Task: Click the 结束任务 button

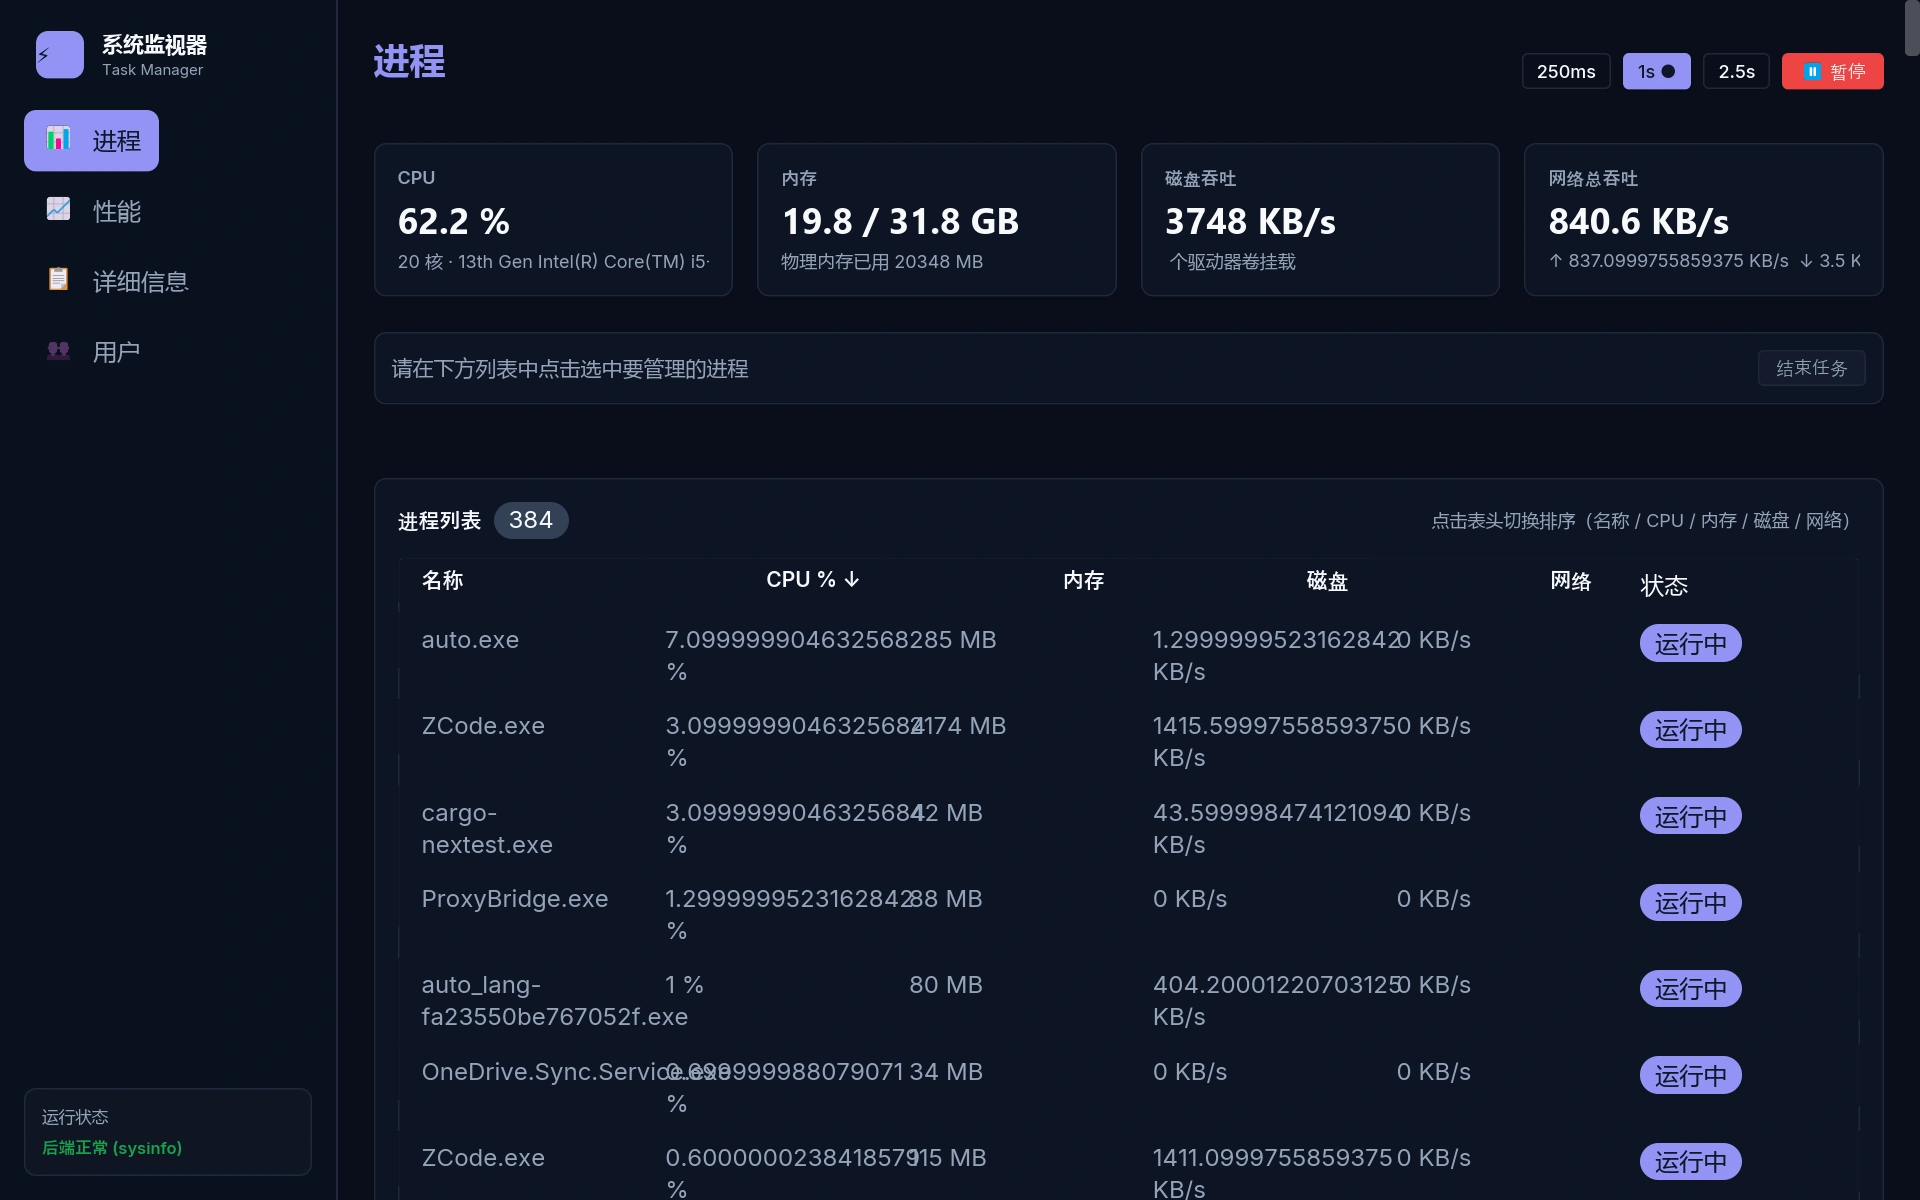Action: coord(1811,368)
